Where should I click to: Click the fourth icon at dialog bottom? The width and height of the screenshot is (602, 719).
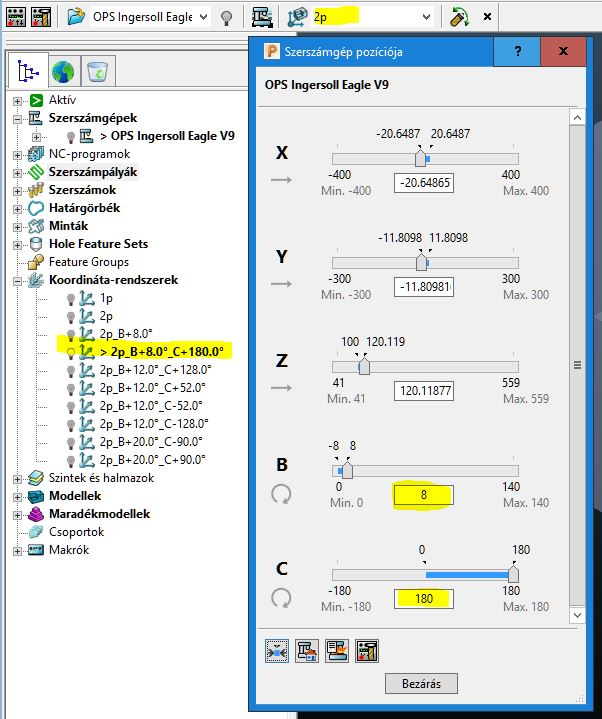point(367,651)
